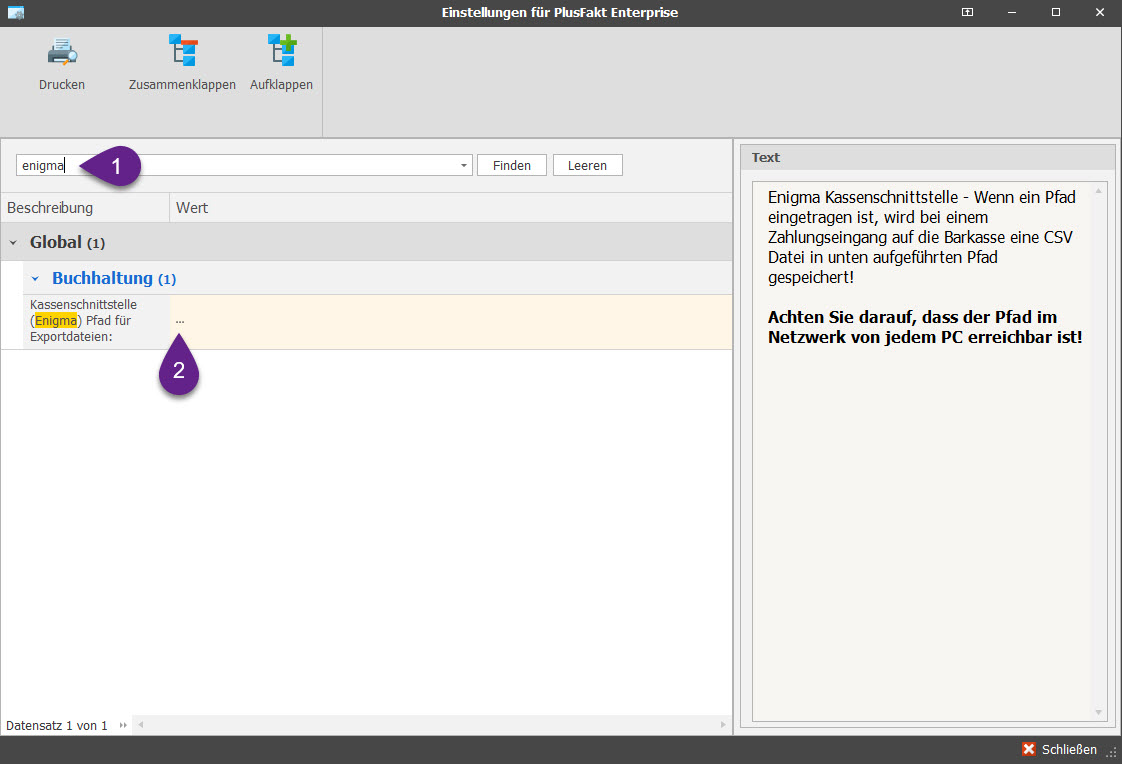Click the Datensatz 1 von 1 status
Screen dimensions: 1122x764
[x=57, y=725]
